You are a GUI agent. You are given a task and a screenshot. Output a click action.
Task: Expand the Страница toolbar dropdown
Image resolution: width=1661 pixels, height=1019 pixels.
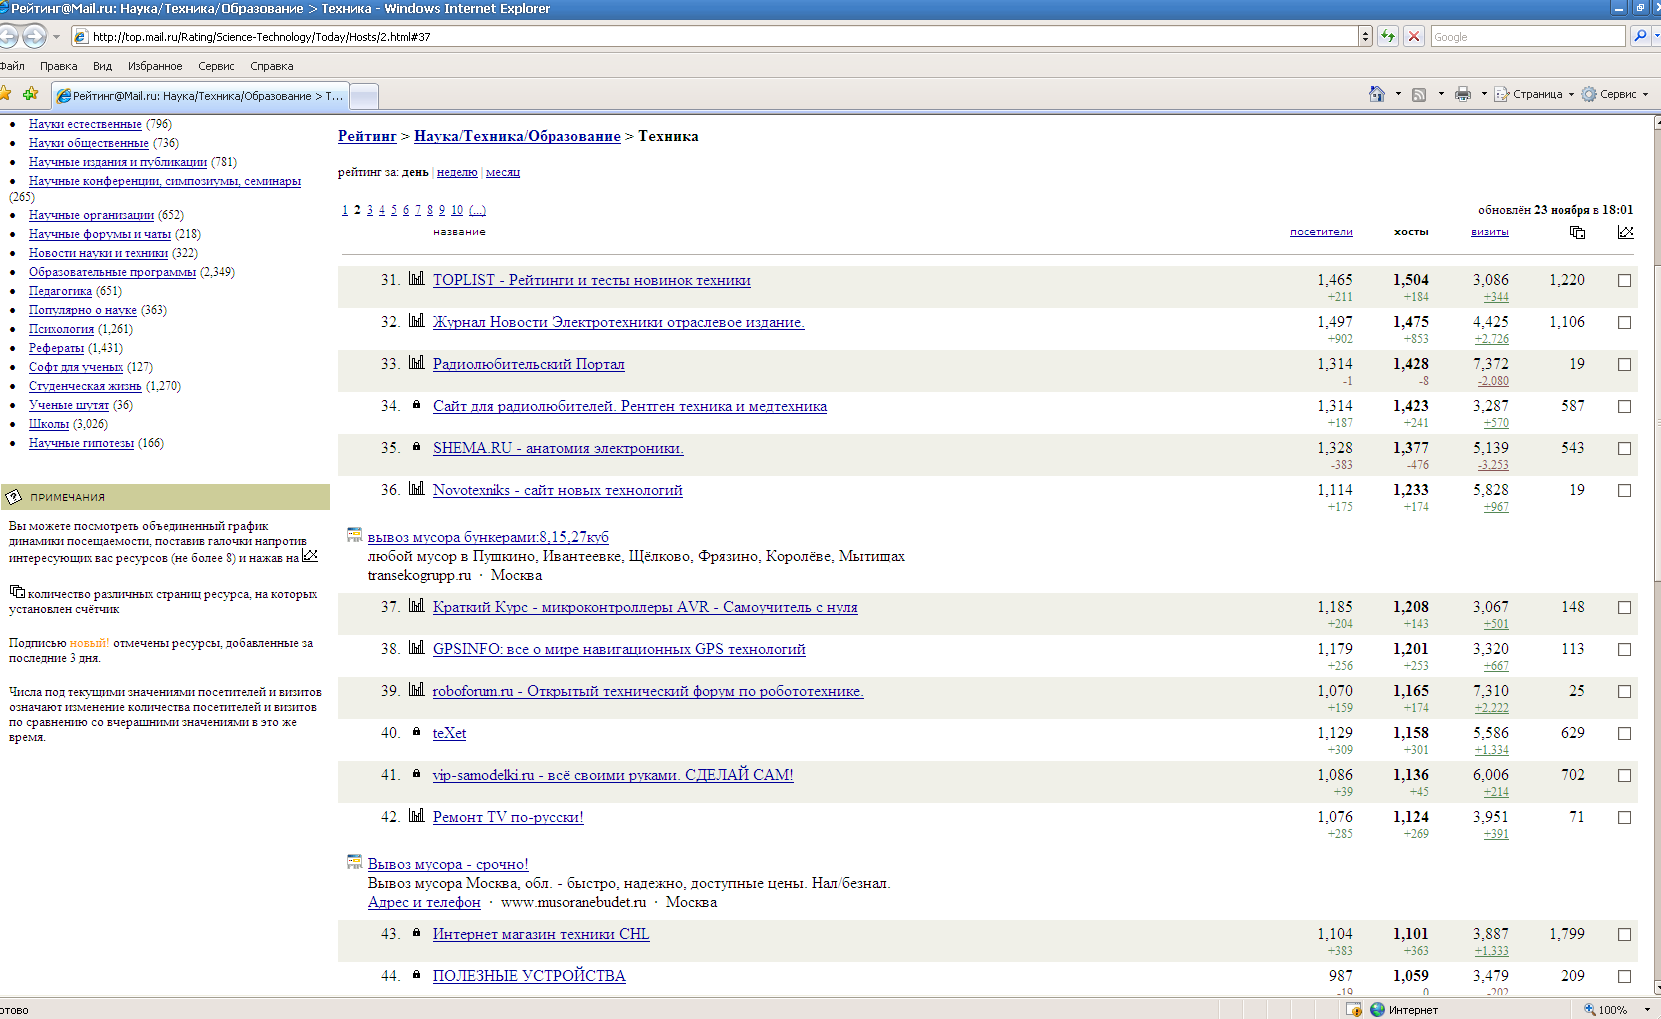1535,94
